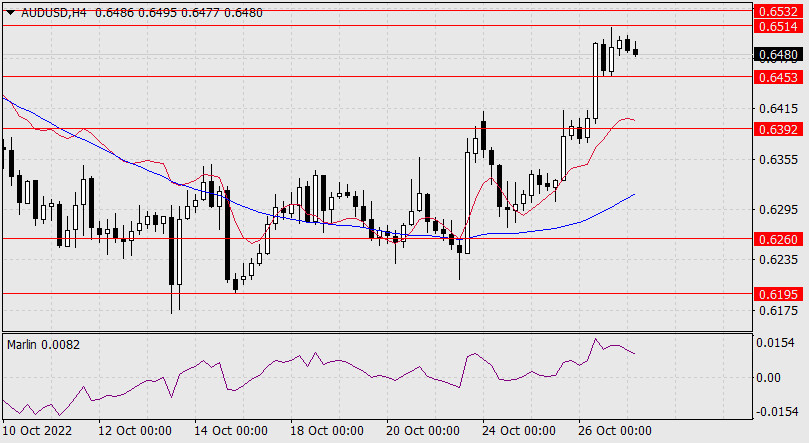Click the Marlin 0.0082 indicator label

click(x=44, y=344)
